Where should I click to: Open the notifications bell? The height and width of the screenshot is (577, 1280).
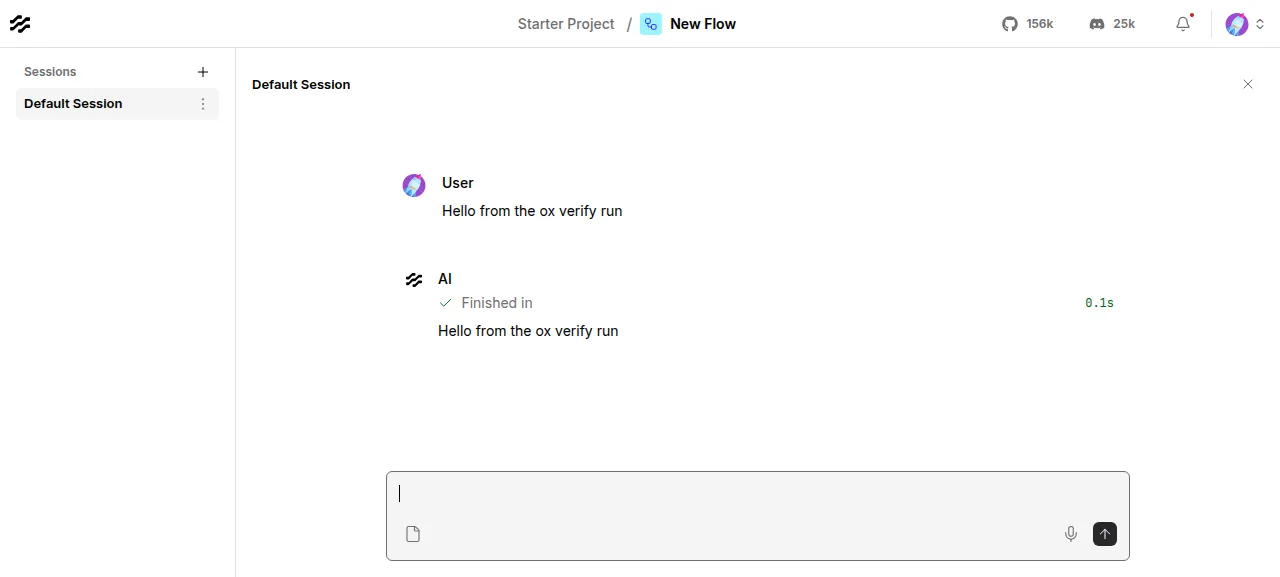1184,24
